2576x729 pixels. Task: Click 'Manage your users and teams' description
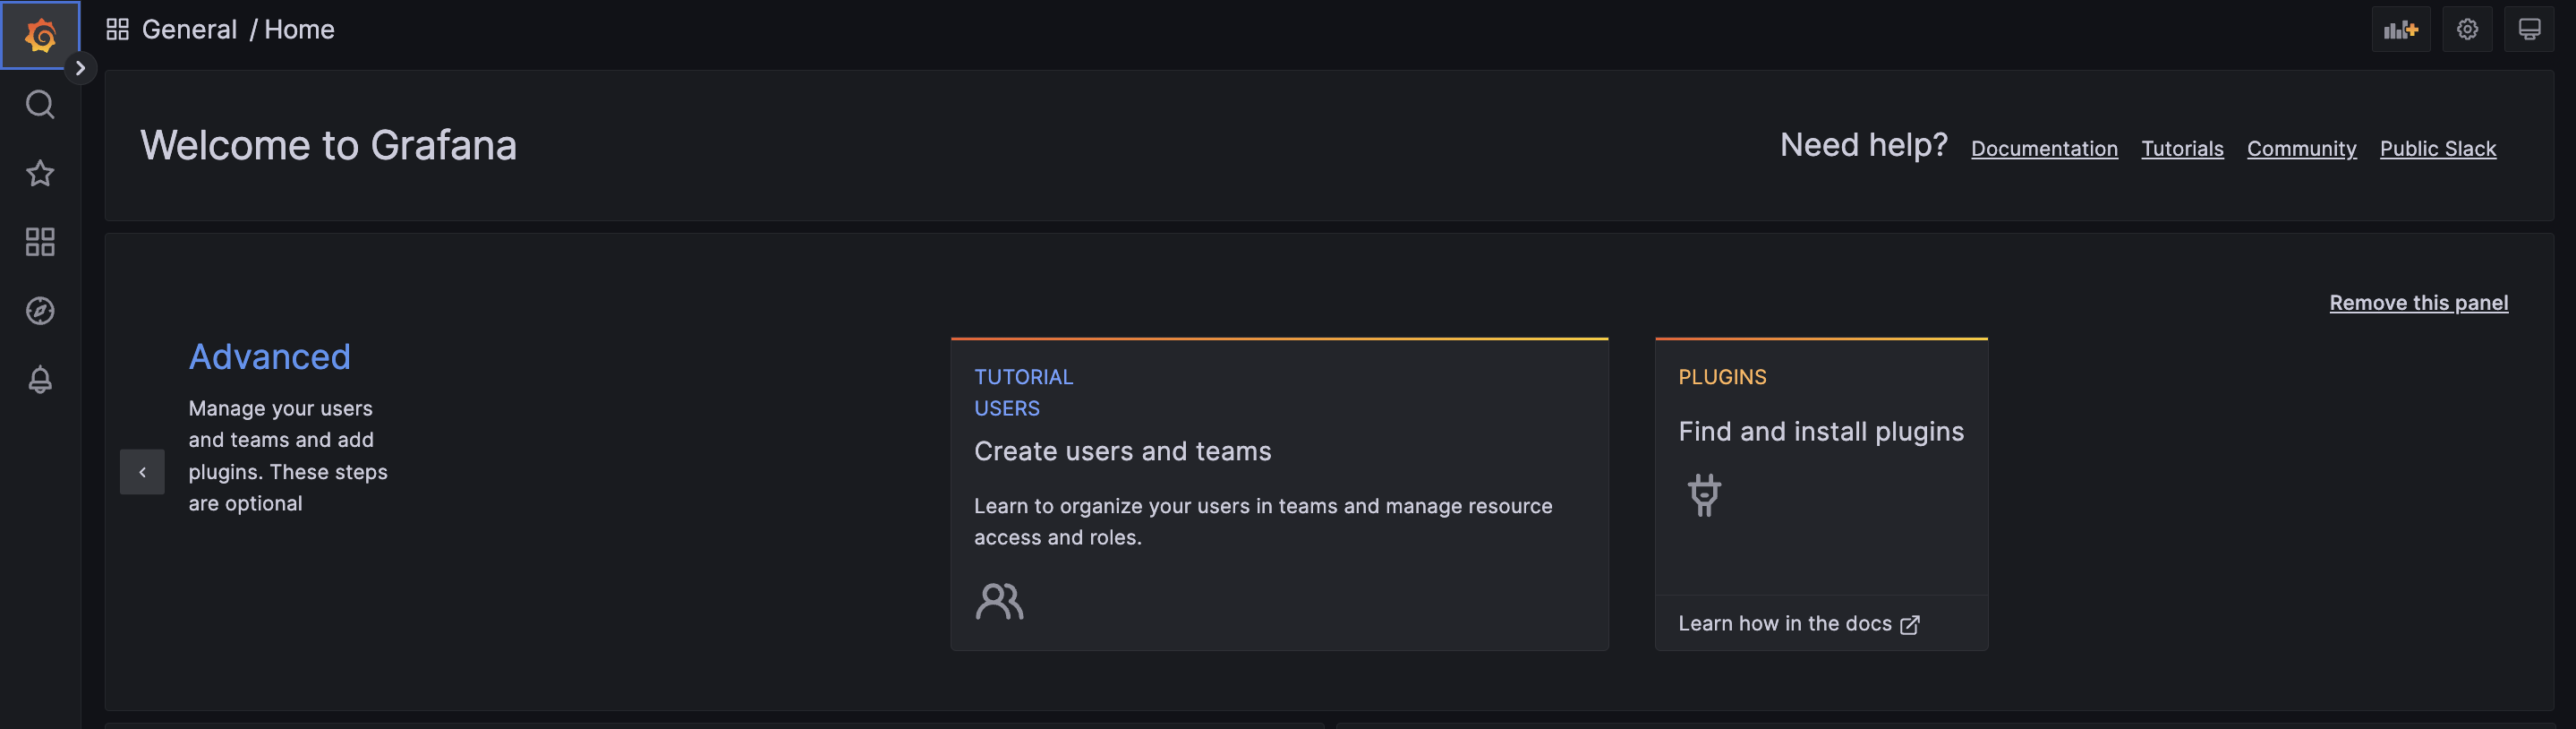[288, 455]
